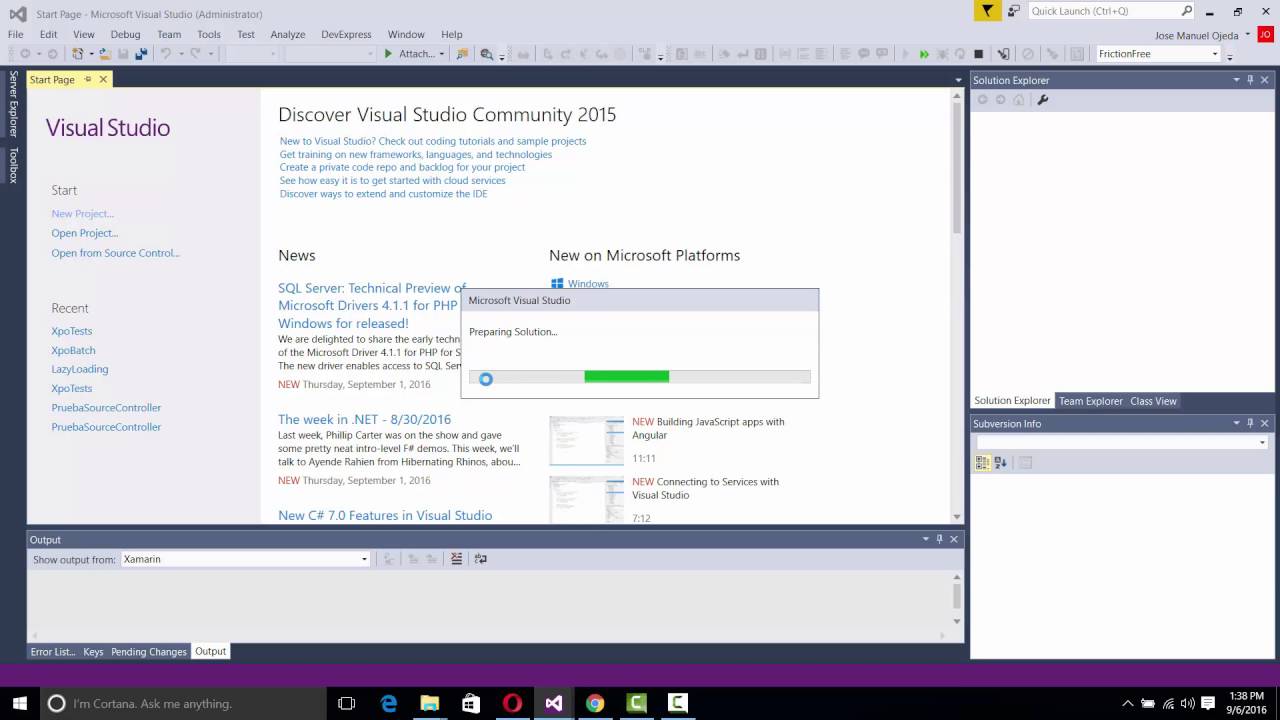This screenshot has height=720, width=1280.
Task: Launch Opera browser from the taskbar
Action: pos(512,703)
